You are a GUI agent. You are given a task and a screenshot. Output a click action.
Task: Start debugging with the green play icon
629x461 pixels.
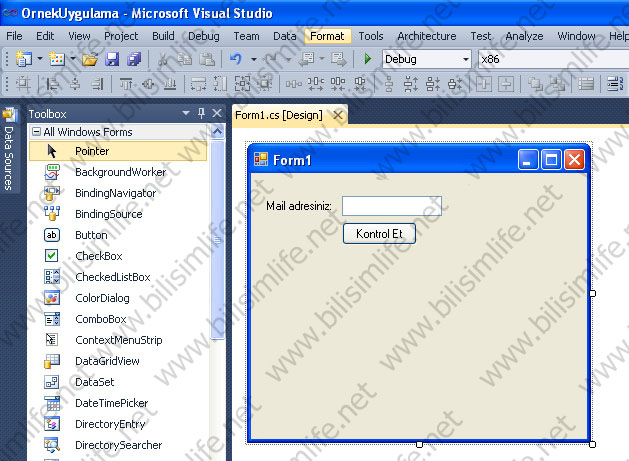coord(367,59)
